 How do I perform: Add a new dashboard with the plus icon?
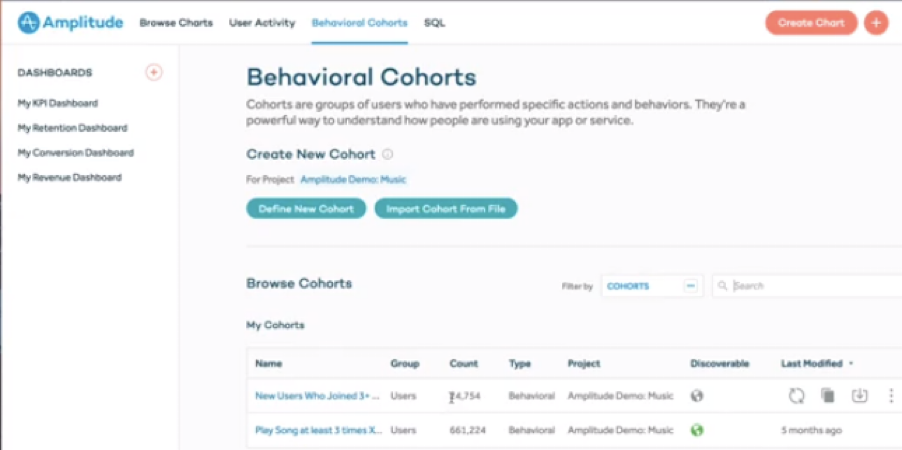pyautogui.click(x=154, y=73)
